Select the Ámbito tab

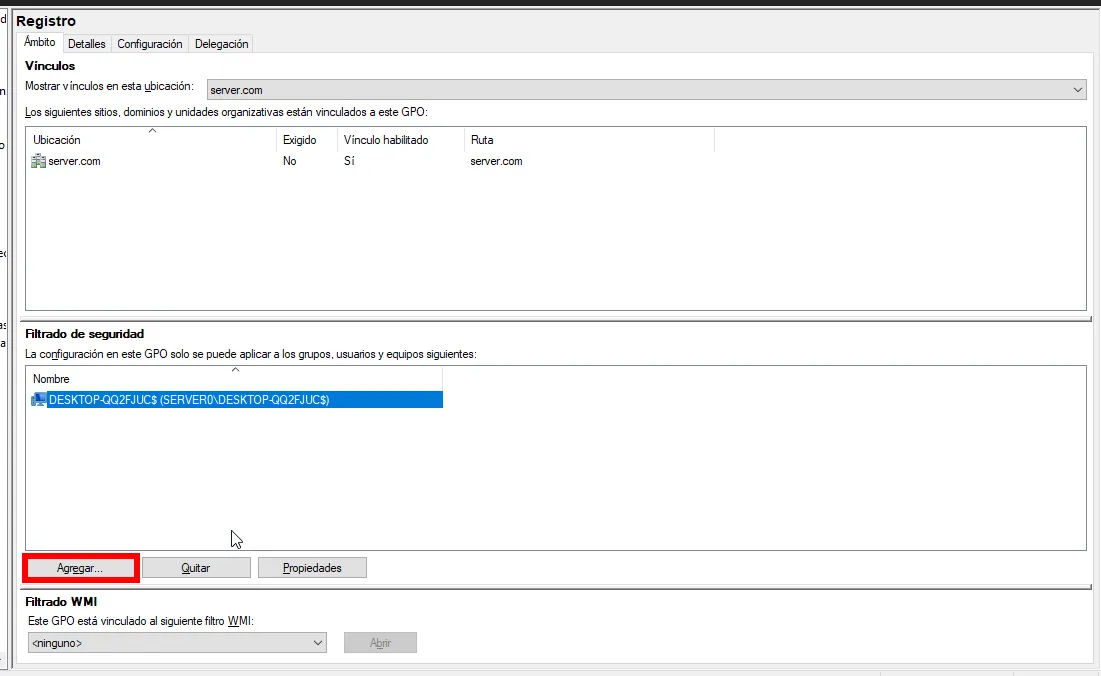[x=39, y=42]
